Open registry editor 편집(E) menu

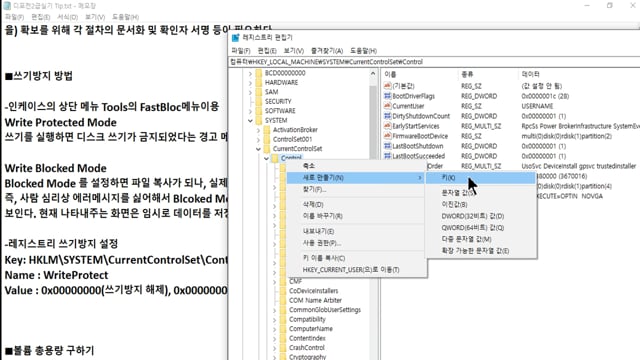(267, 51)
